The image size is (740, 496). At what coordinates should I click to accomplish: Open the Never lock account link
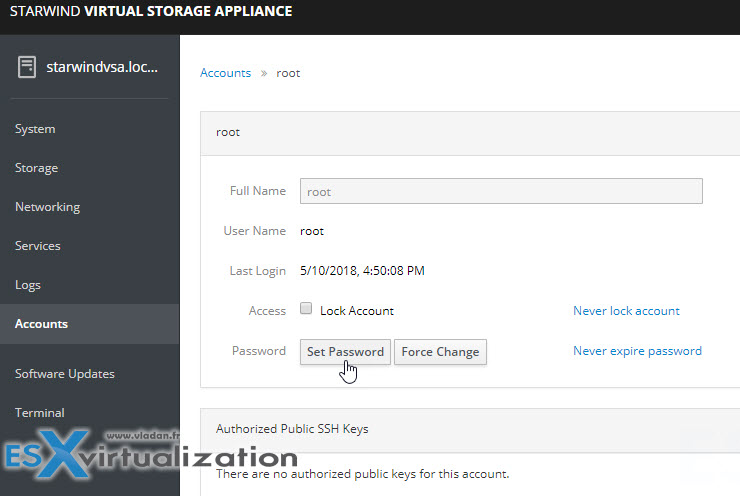626,311
